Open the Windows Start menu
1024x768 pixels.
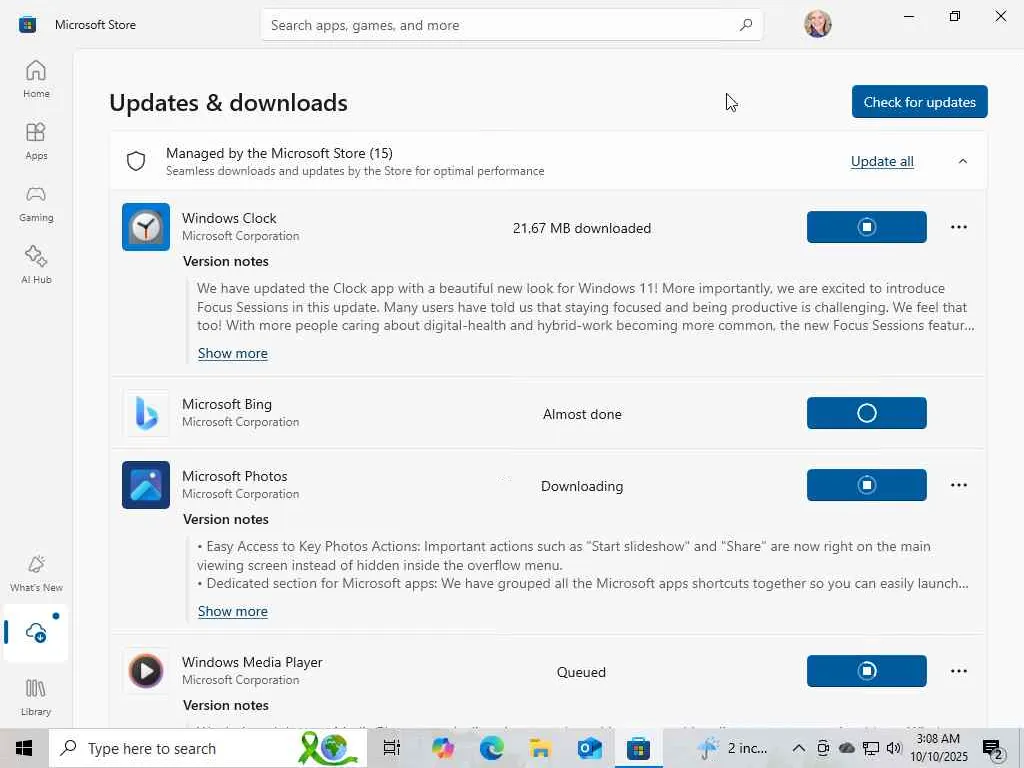24,748
